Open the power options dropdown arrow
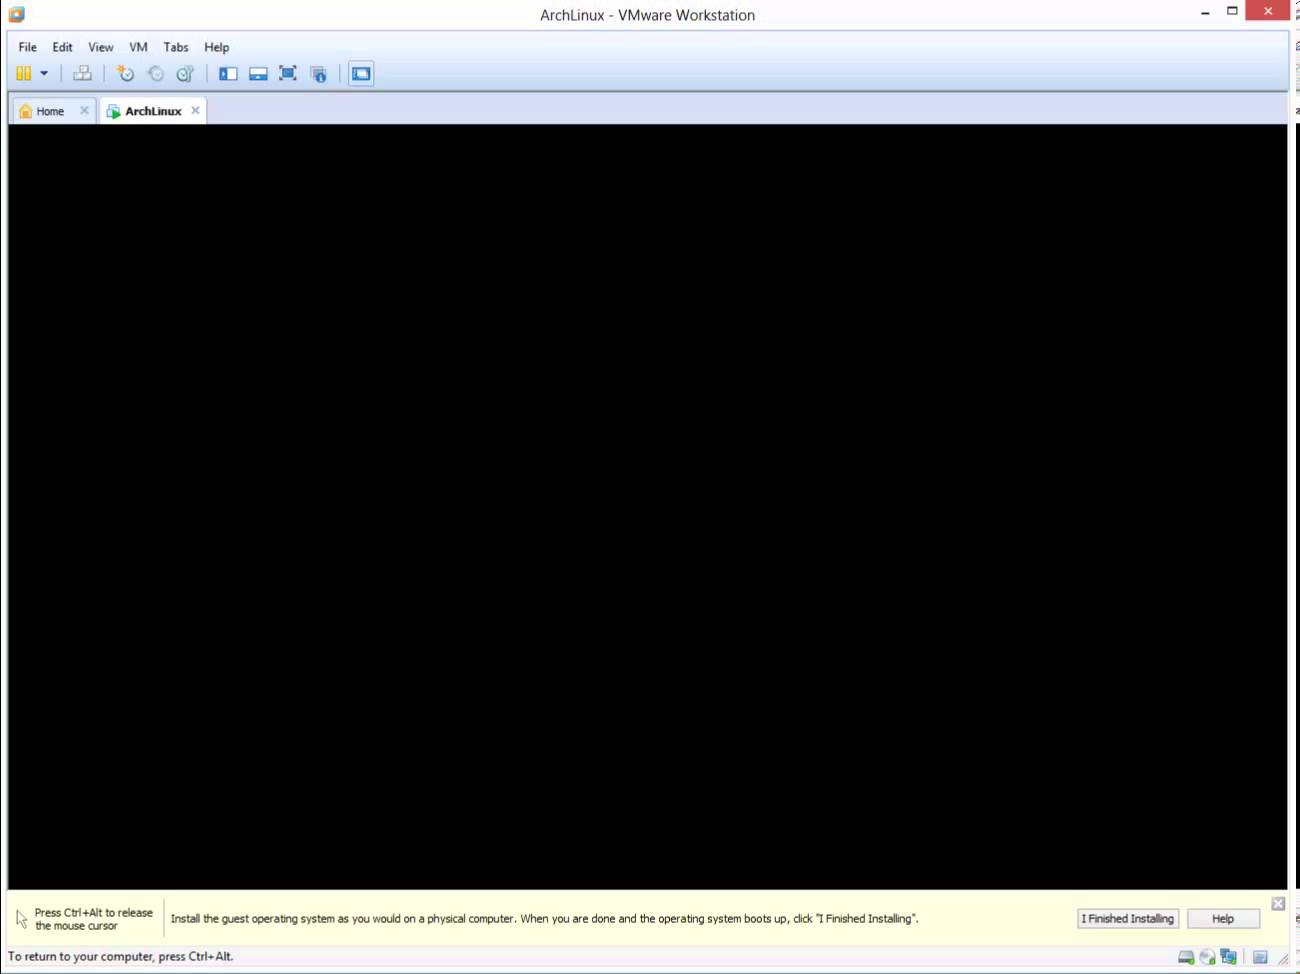The height and width of the screenshot is (974, 1300). 43,73
